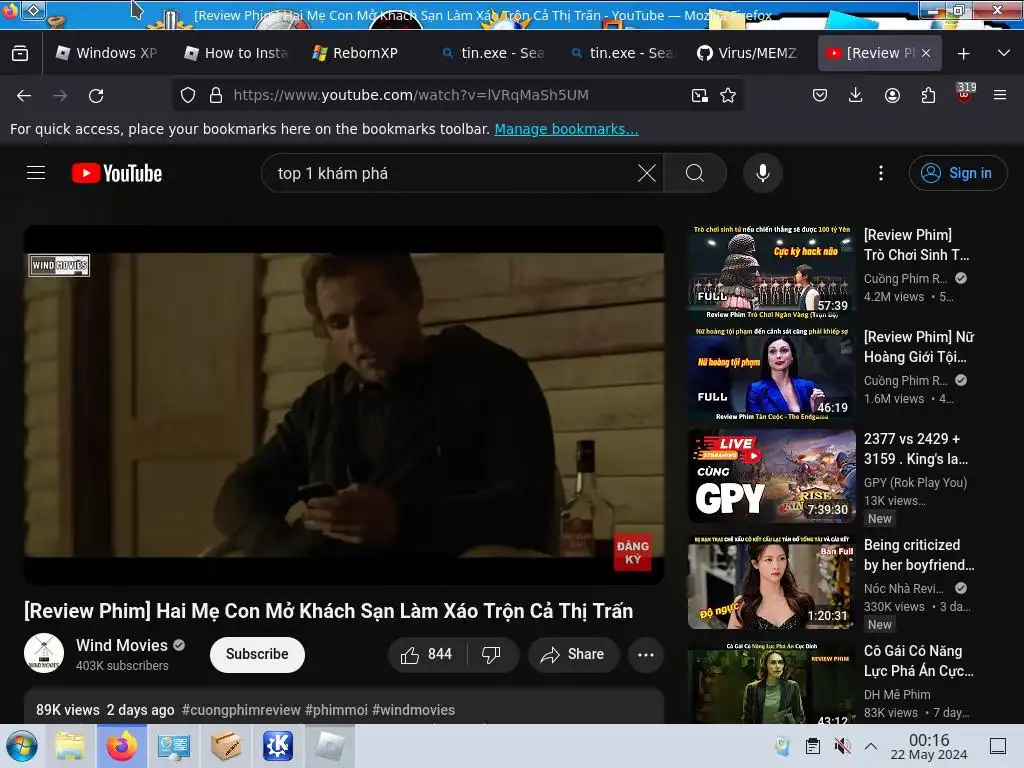Like the video with thumbs up
Viewport: 1024px width, 768px height.
point(426,654)
